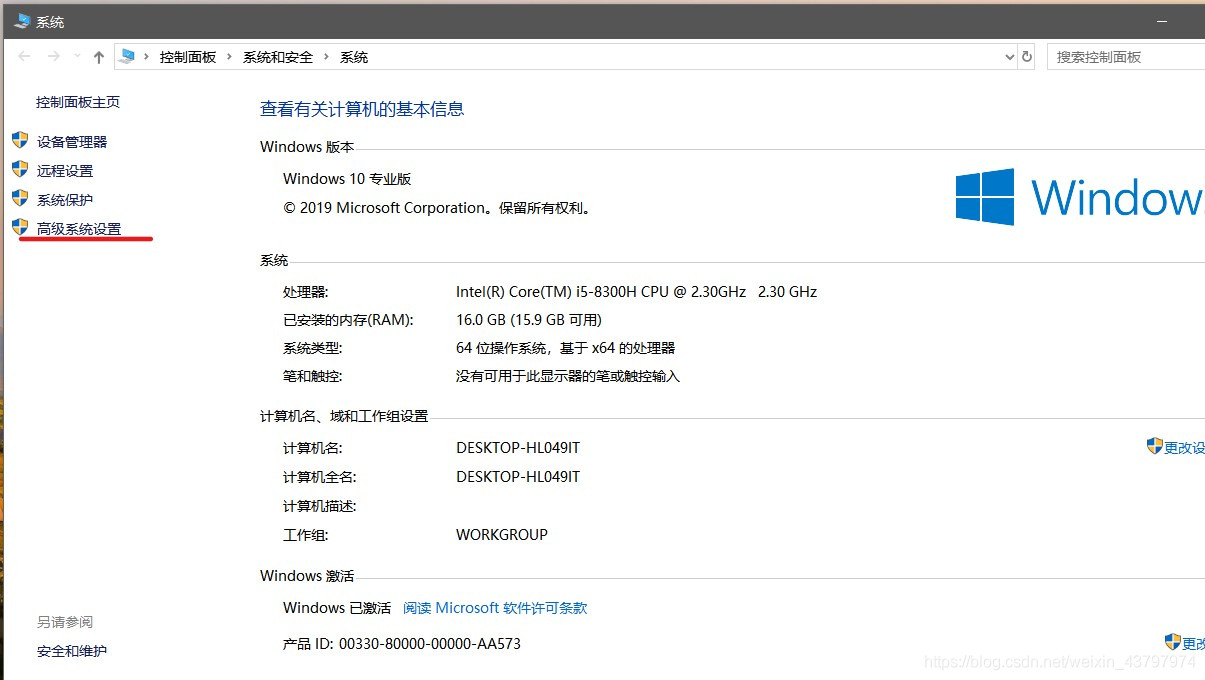The image size is (1205, 680).
Task: Click shield icon next to 更改设置
Action: (1155, 446)
